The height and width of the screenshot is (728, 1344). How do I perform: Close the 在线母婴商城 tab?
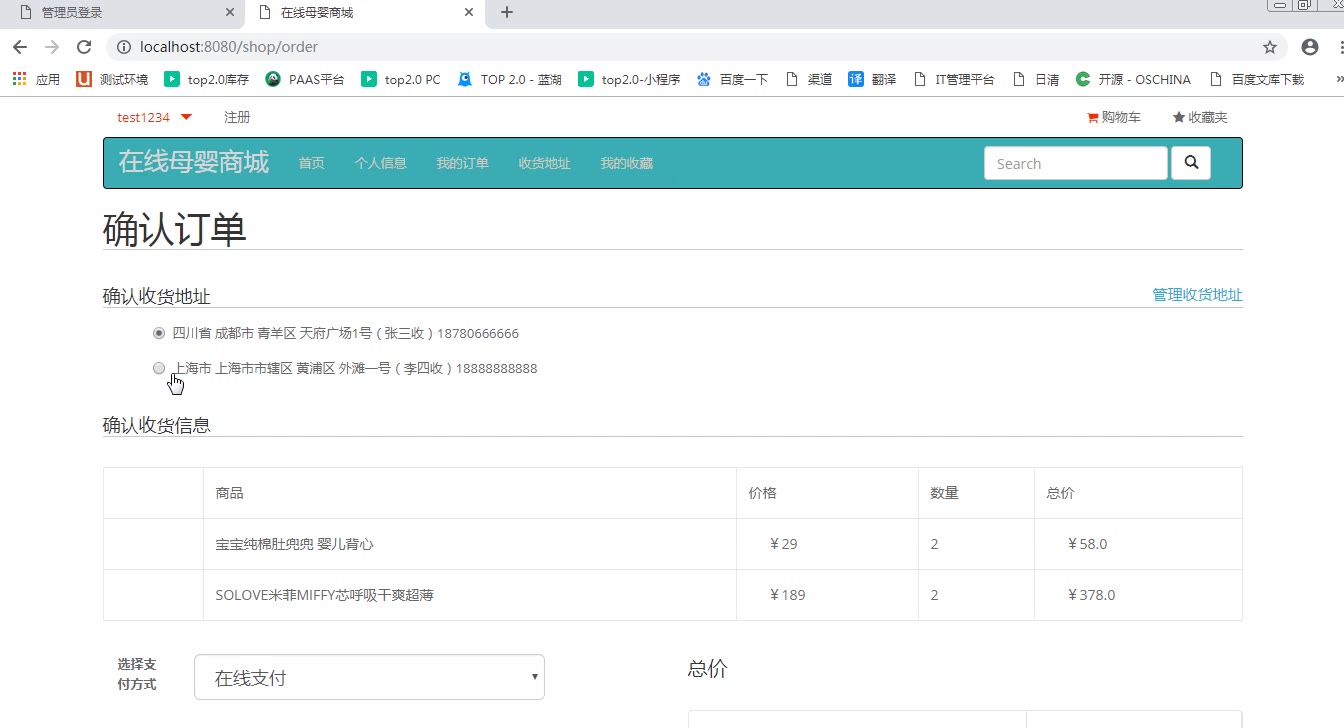tap(468, 13)
